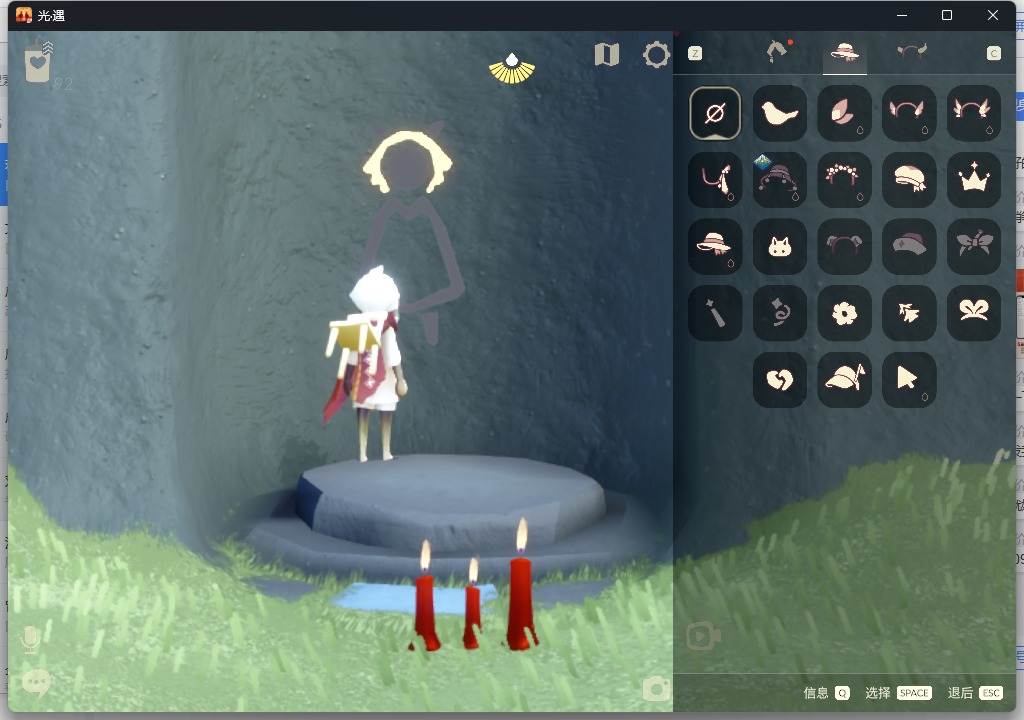Choose the pink leaf hair accessory
Viewport: 1024px width, 720px height.
844,114
